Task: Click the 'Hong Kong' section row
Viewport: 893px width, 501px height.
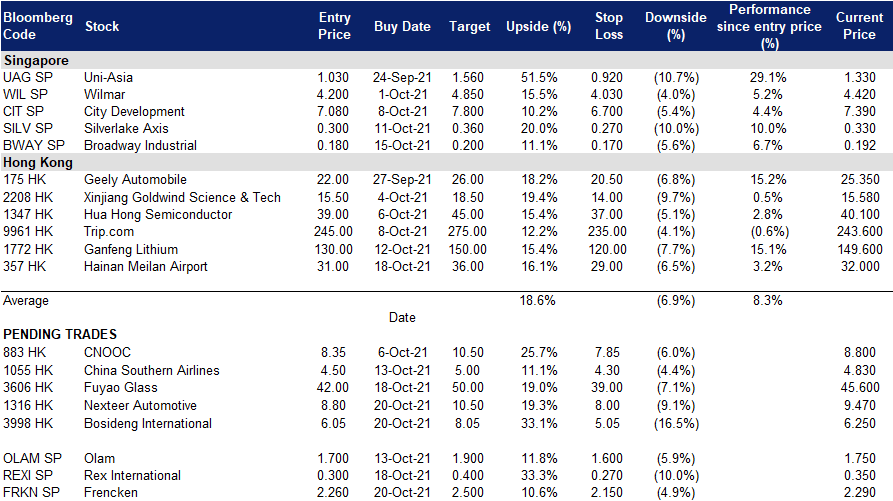Action: pyautogui.click(x=446, y=162)
